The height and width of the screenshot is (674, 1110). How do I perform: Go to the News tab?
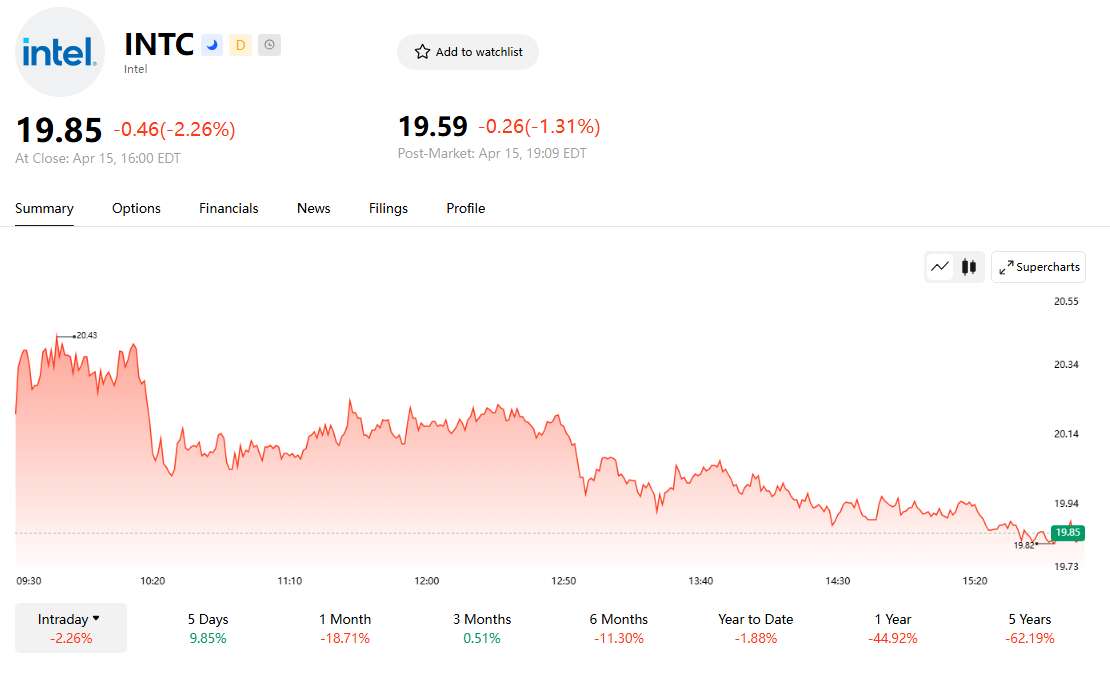pyautogui.click(x=313, y=208)
